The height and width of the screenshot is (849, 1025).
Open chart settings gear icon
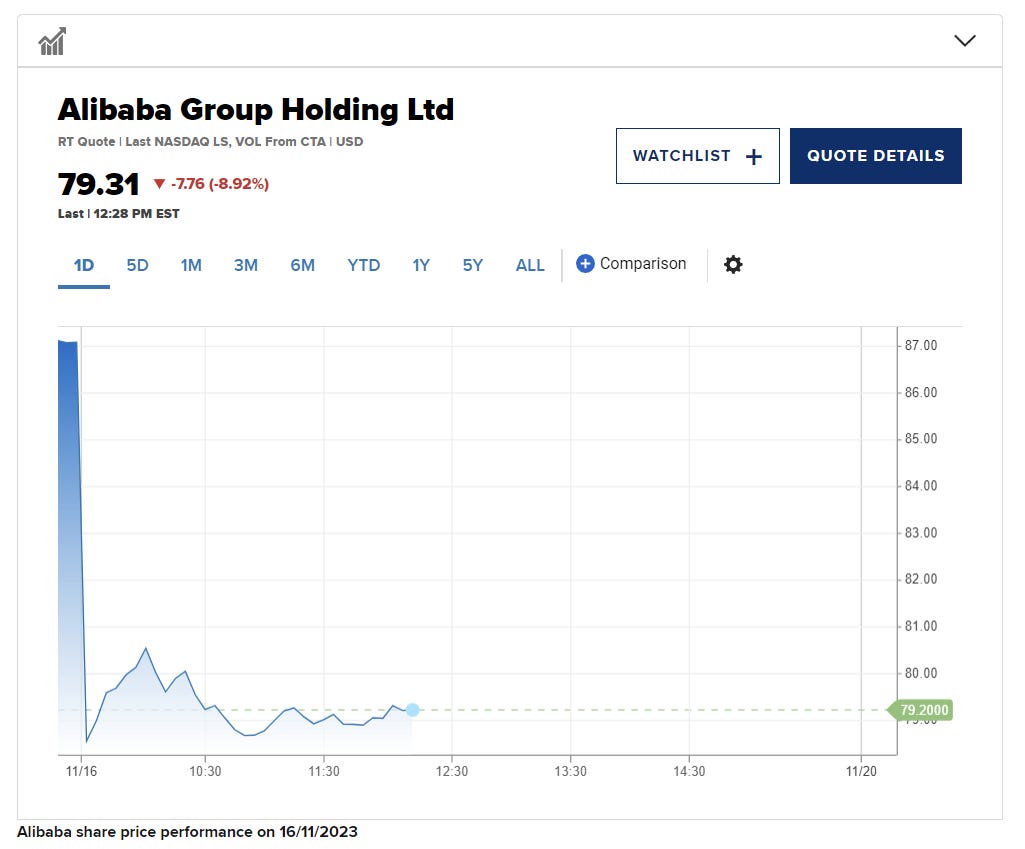(x=733, y=265)
